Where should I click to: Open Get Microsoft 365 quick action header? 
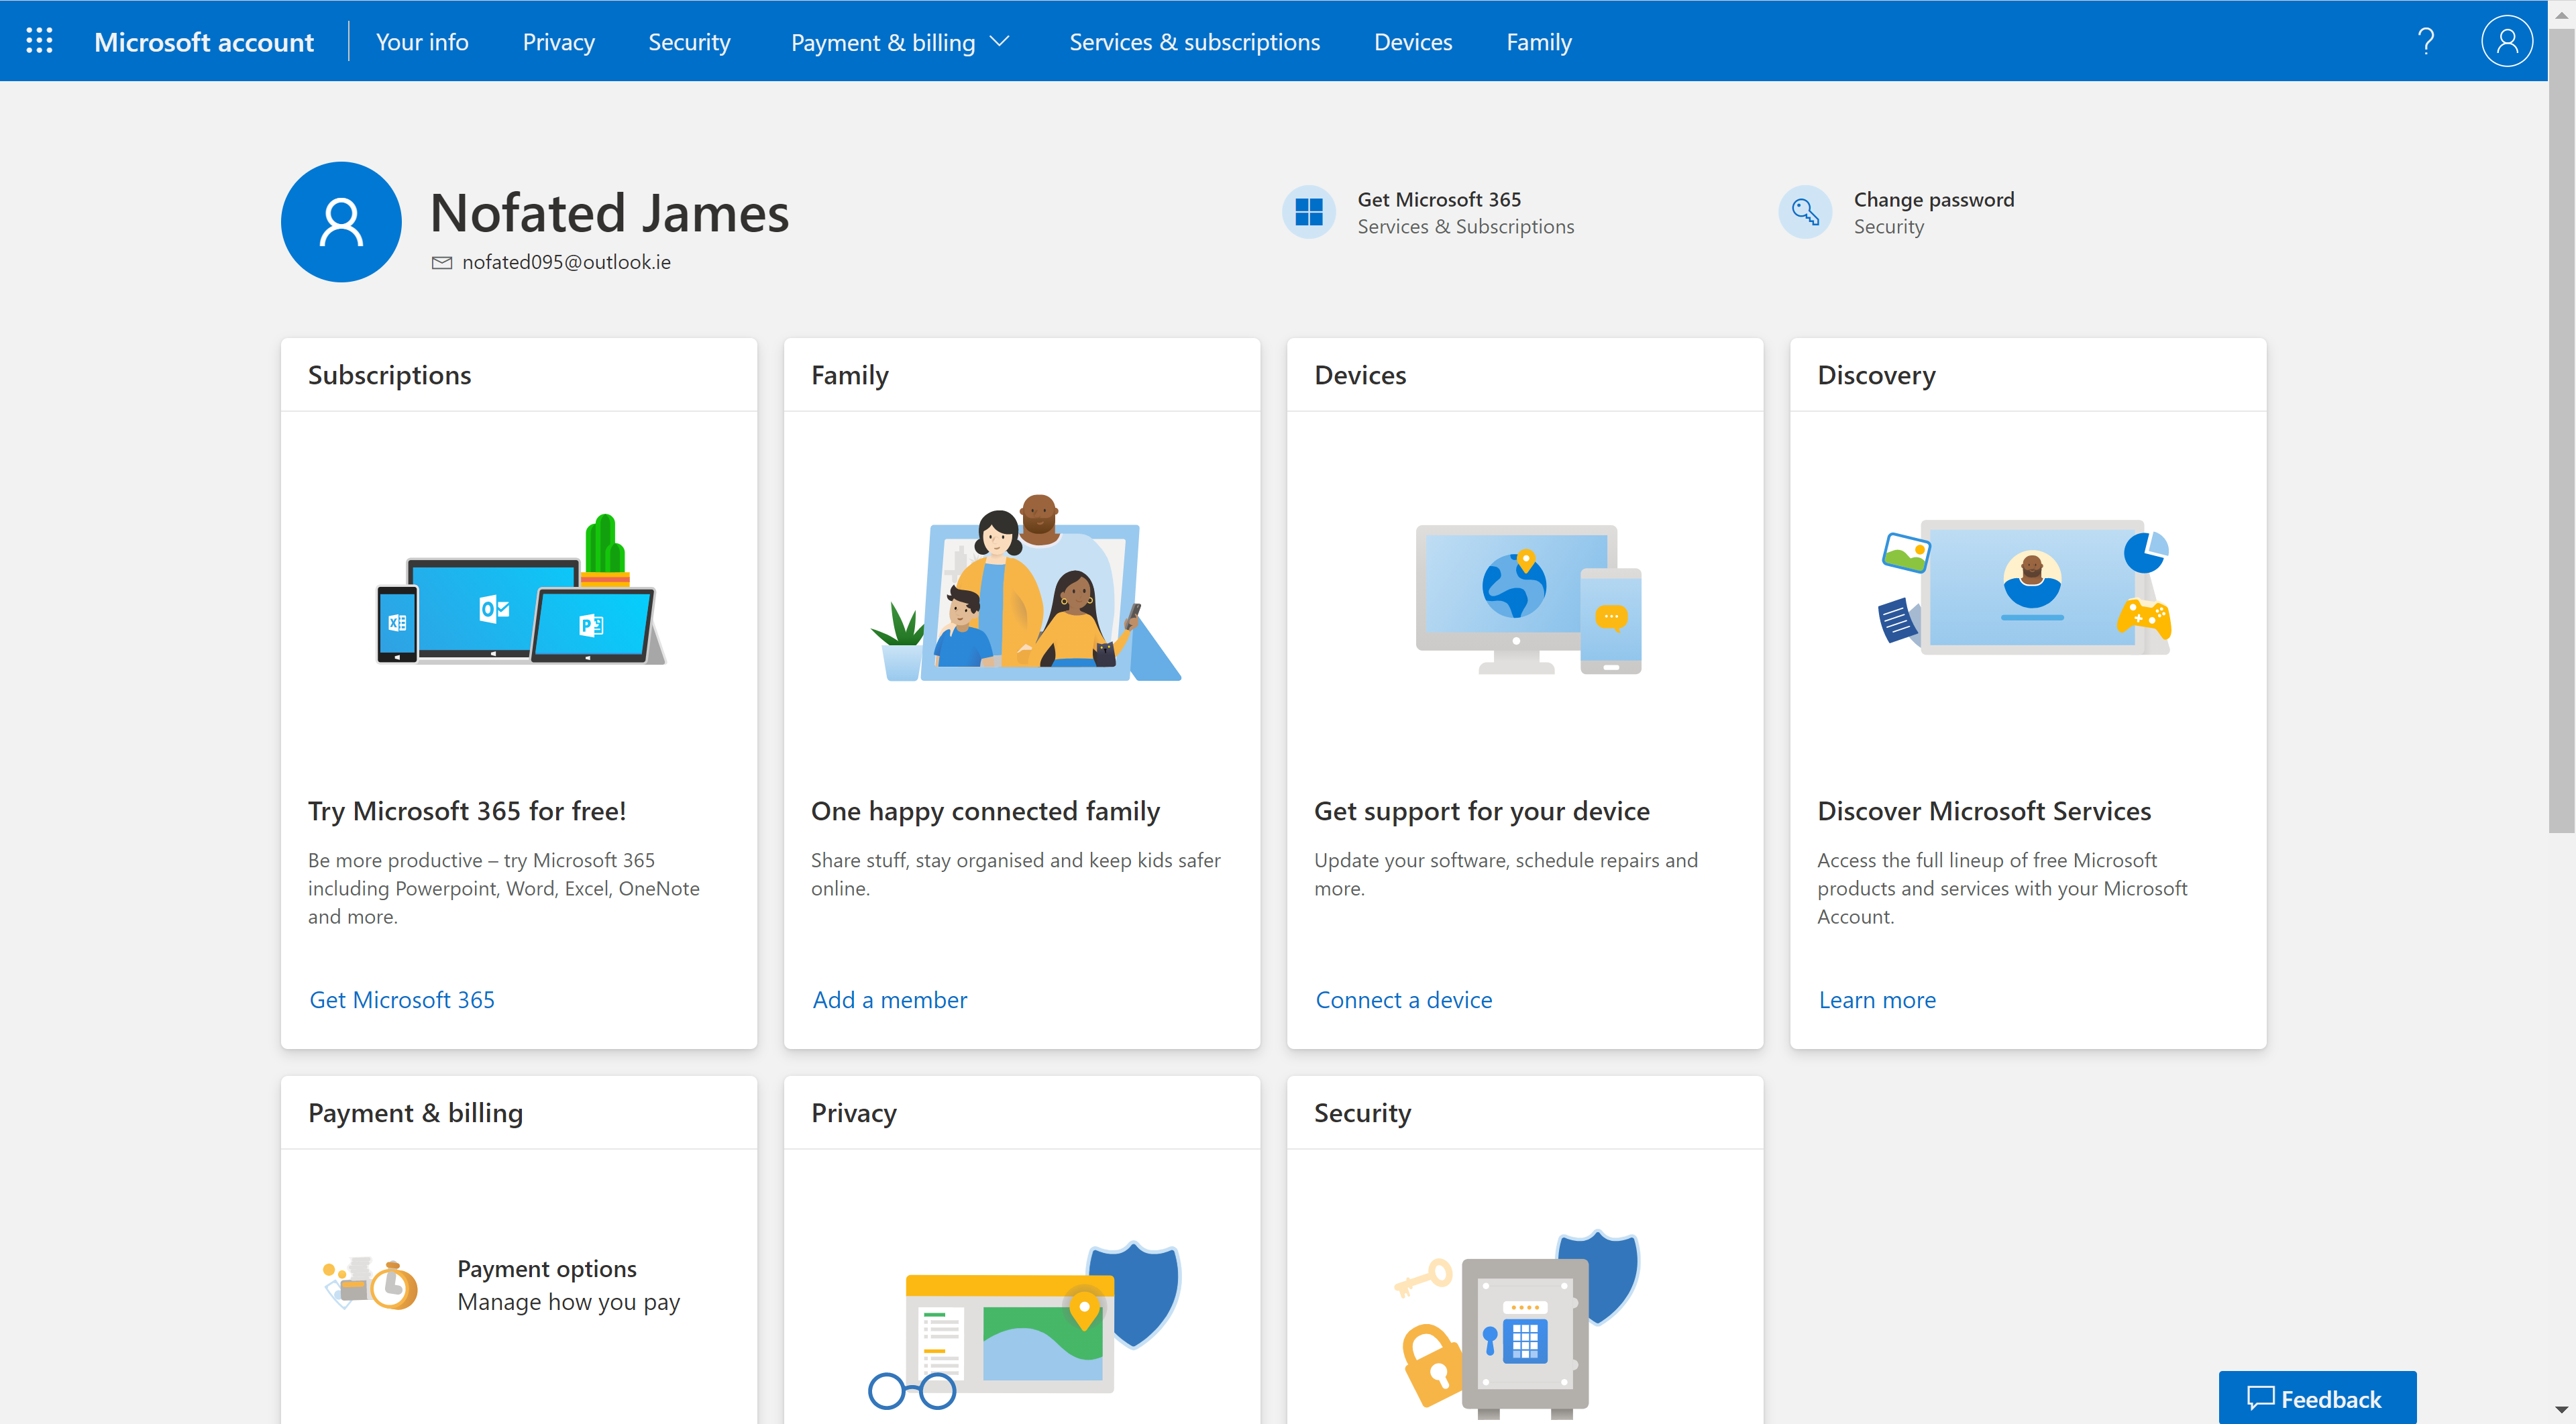(x=1439, y=199)
